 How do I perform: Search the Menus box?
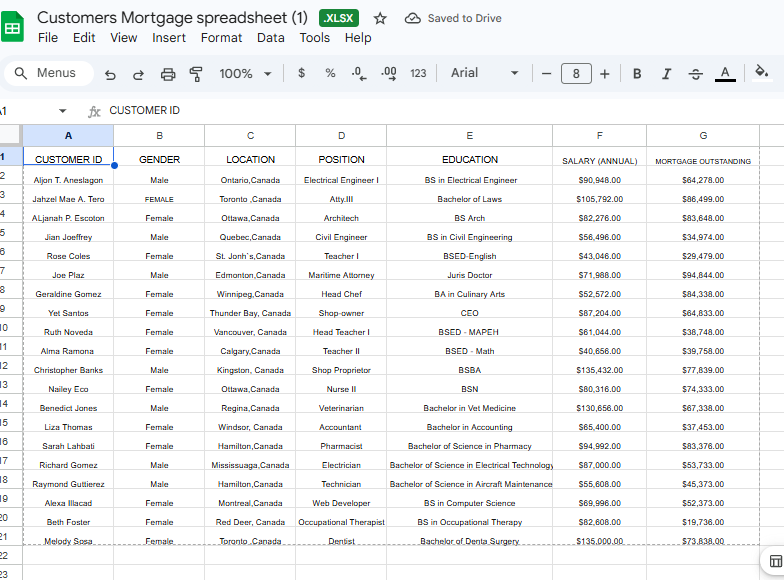pos(48,73)
